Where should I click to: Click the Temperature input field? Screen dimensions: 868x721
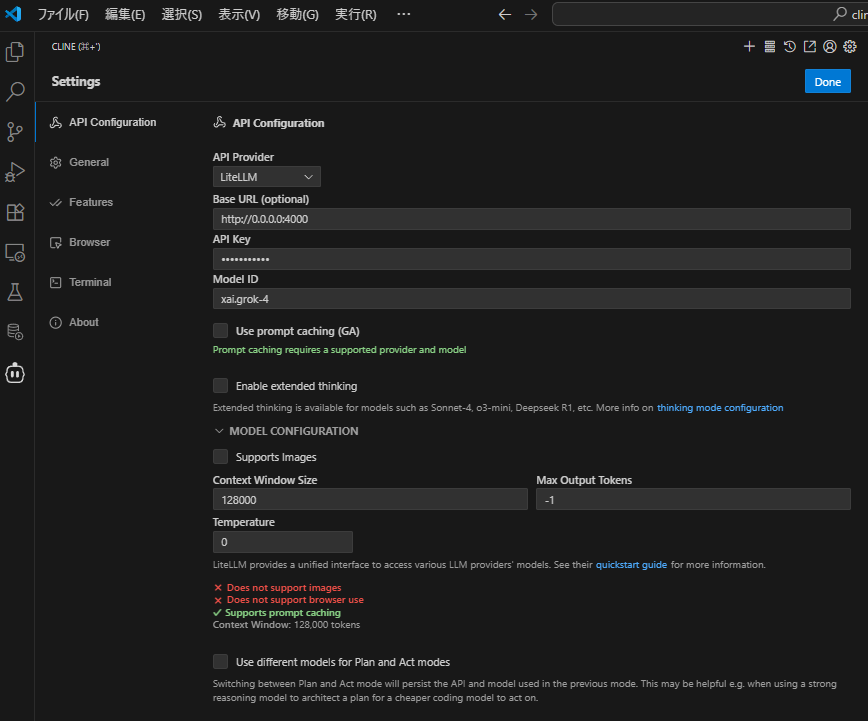pyautogui.click(x=282, y=542)
